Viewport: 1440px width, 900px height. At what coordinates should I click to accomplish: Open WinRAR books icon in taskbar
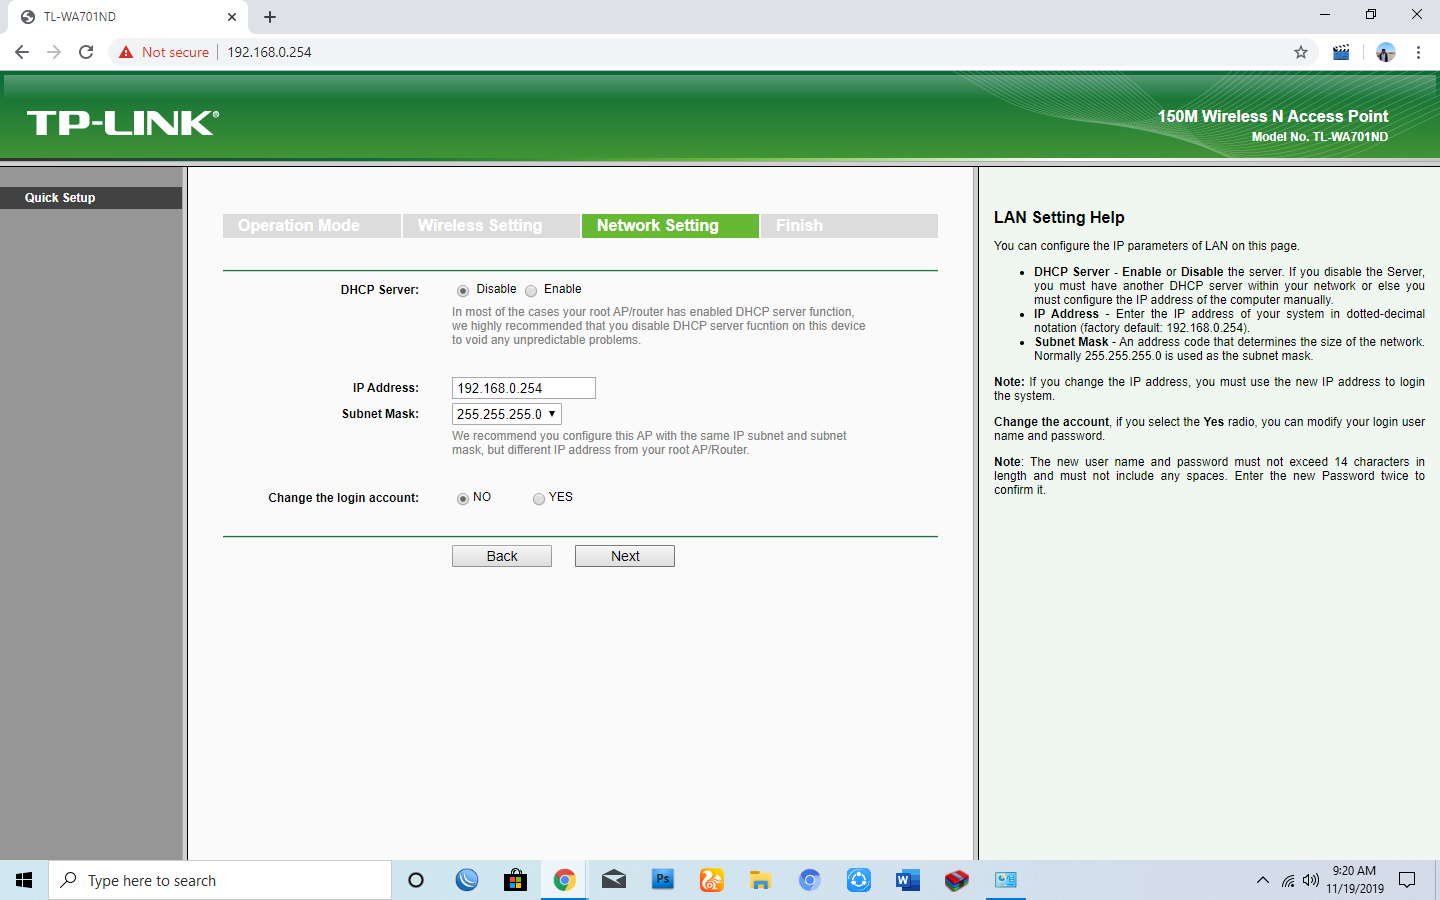[x=957, y=880]
